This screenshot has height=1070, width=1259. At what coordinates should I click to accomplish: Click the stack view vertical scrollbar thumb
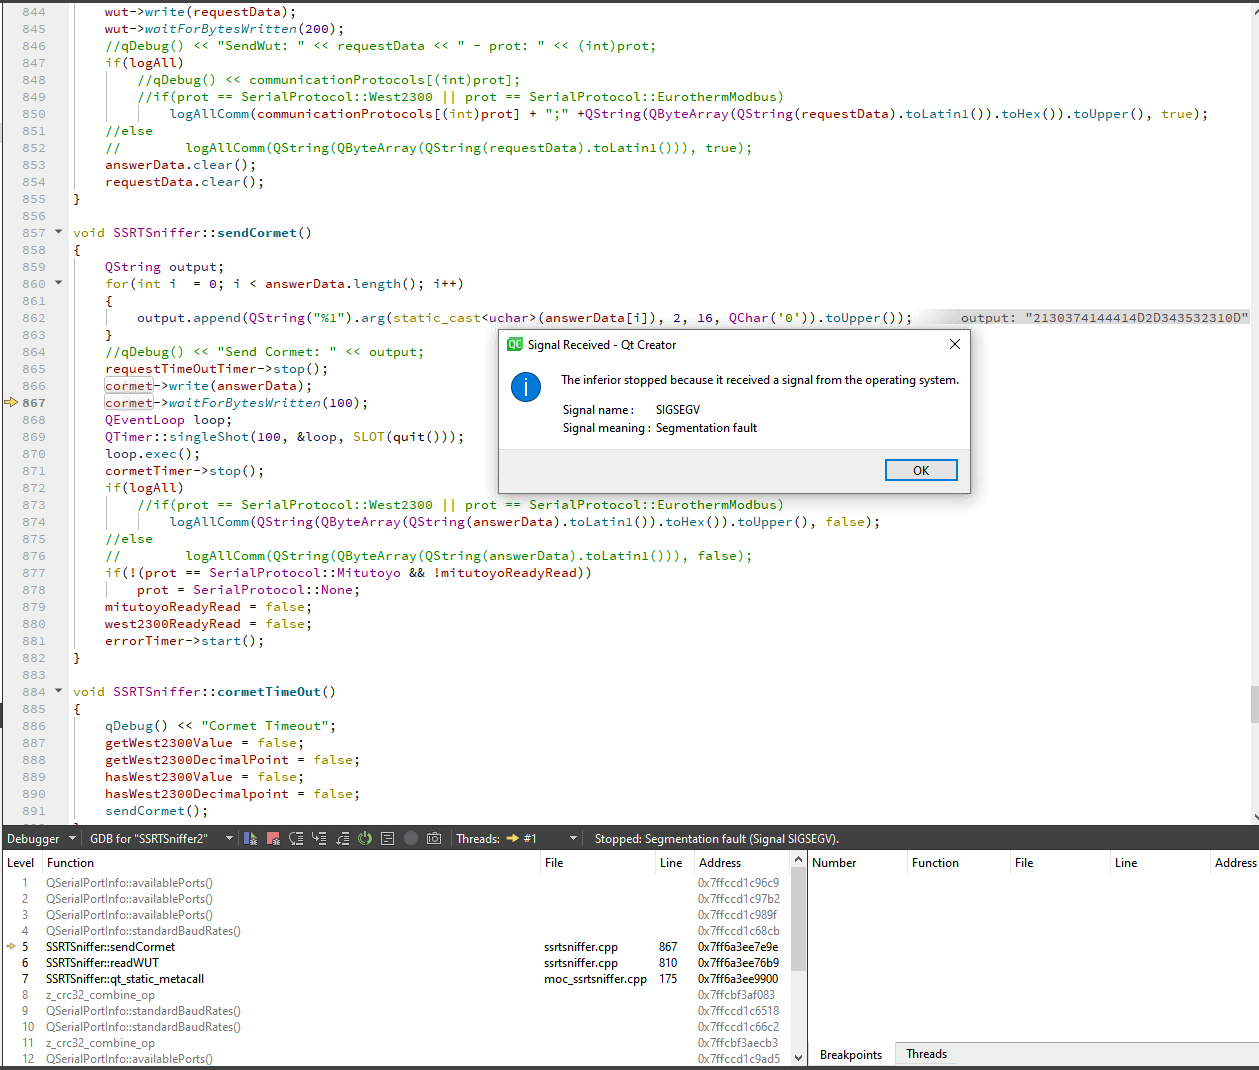point(798,919)
